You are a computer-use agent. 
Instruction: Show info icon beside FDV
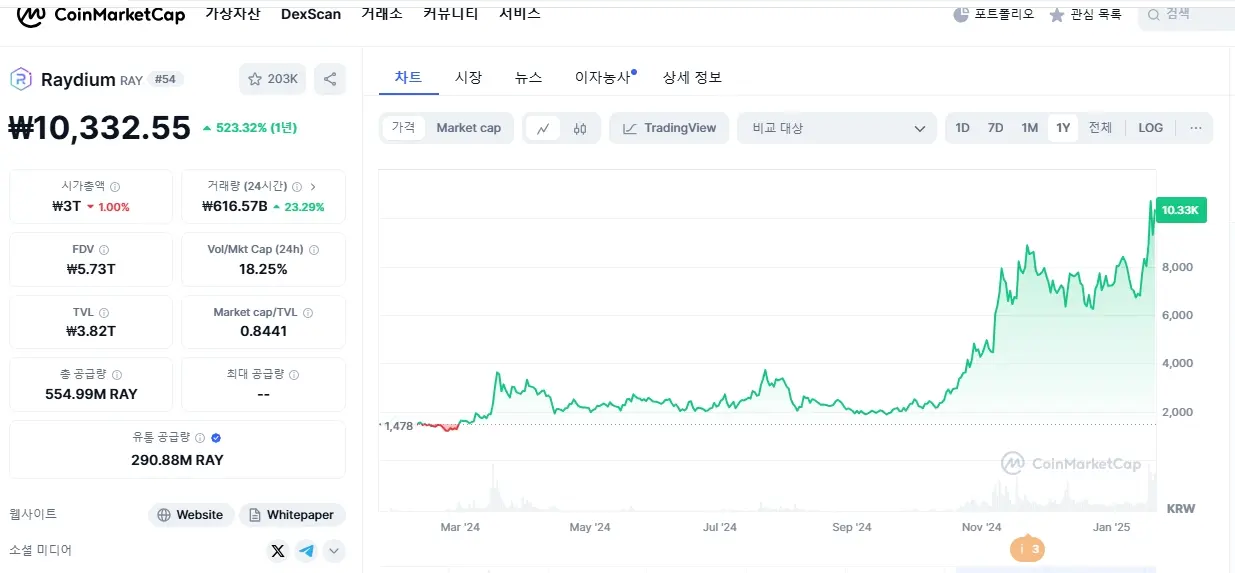click(x=104, y=250)
